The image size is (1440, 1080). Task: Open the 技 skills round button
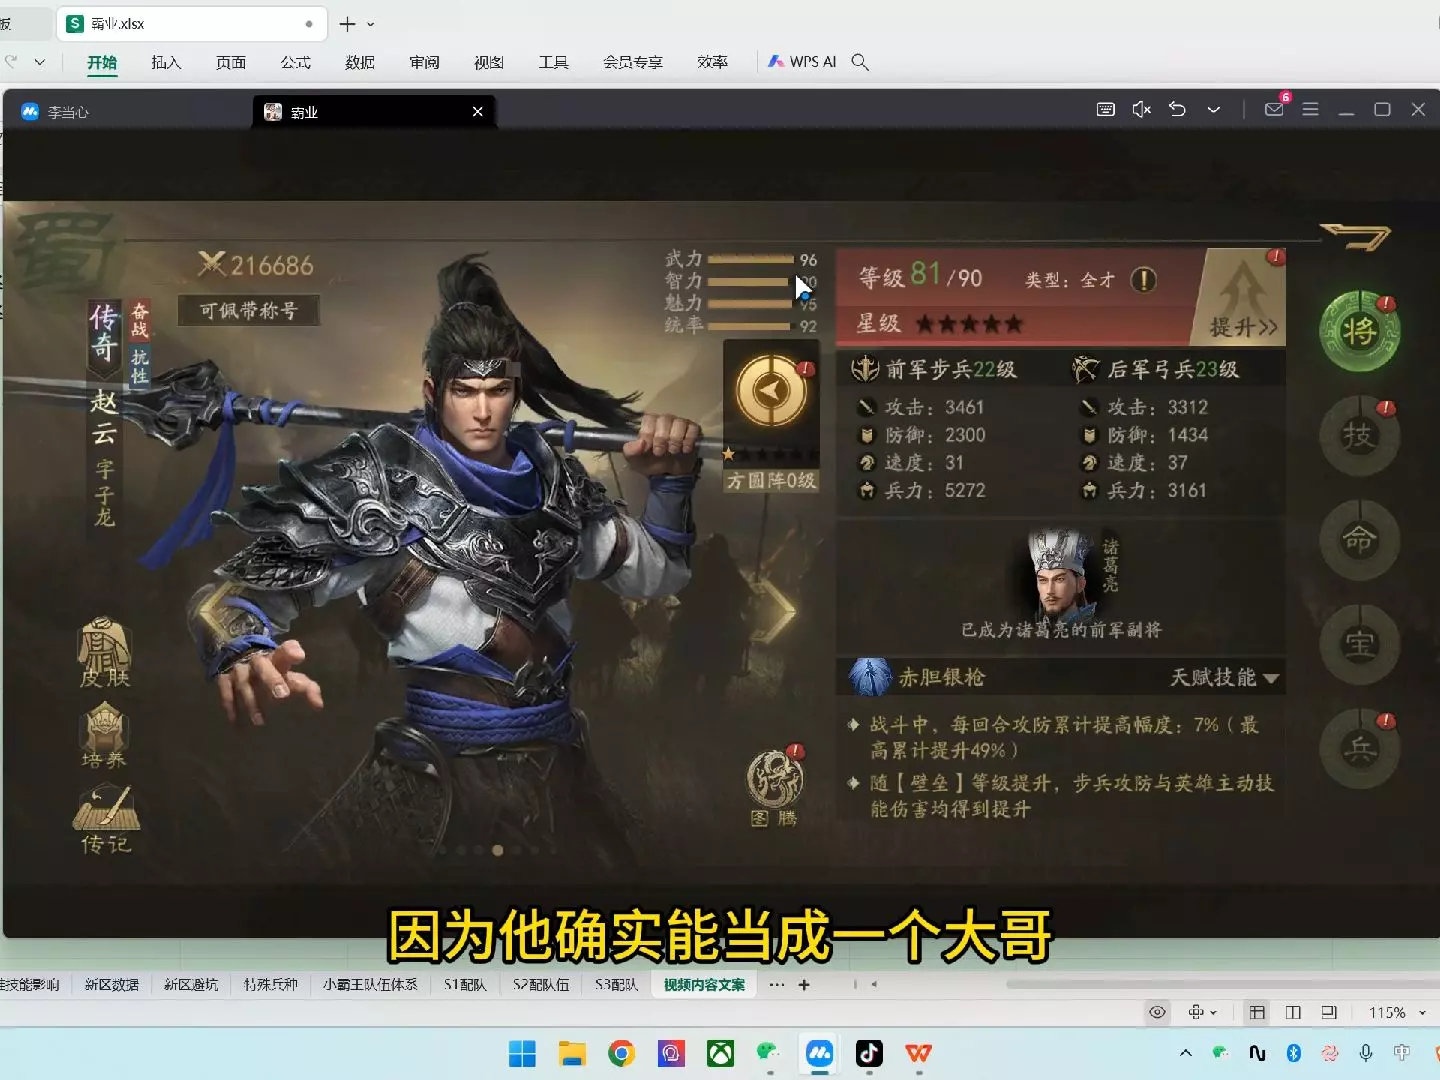pos(1359,436)
